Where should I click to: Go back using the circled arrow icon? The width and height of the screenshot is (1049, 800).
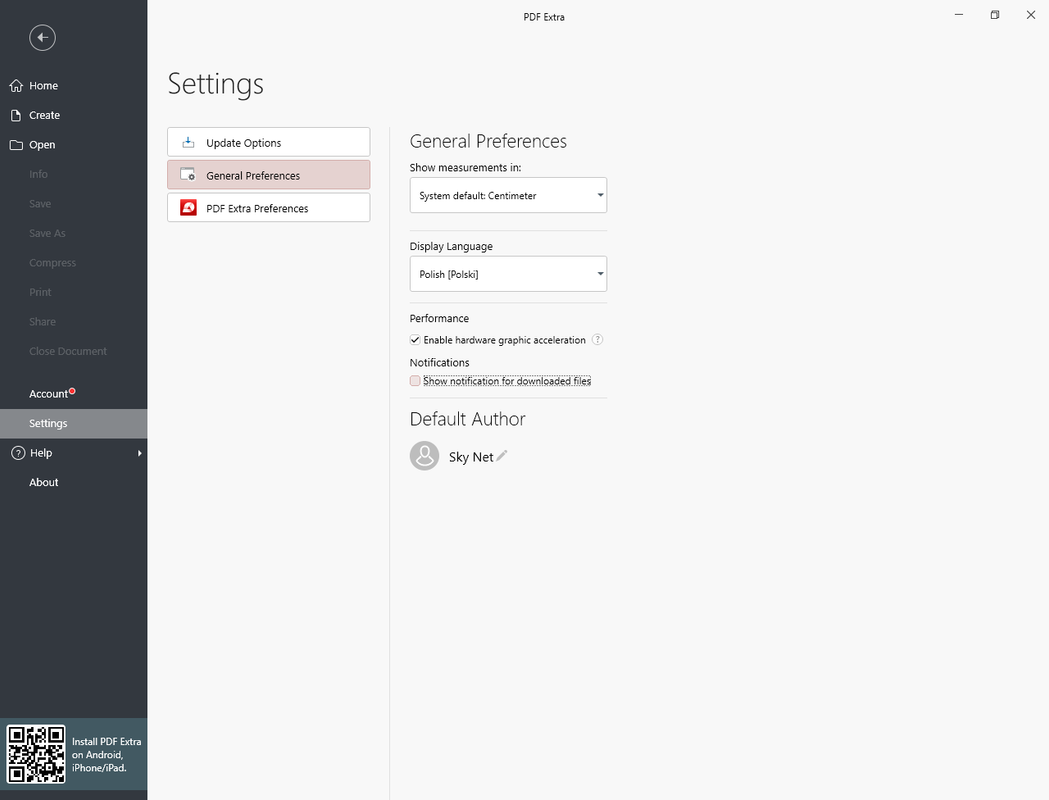[x=42, y=37]
